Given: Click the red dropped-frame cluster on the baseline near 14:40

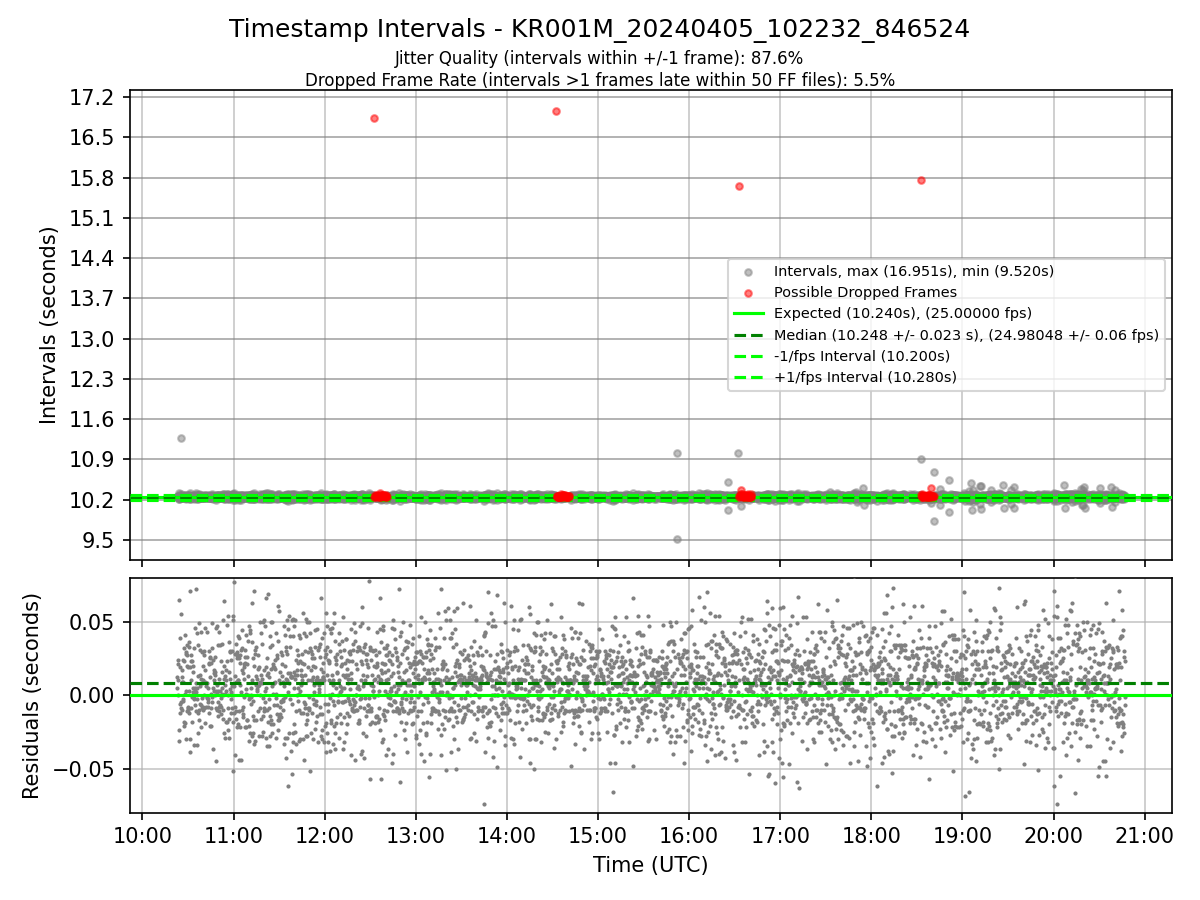Looking at the screenshot, I should pos(563,496).
